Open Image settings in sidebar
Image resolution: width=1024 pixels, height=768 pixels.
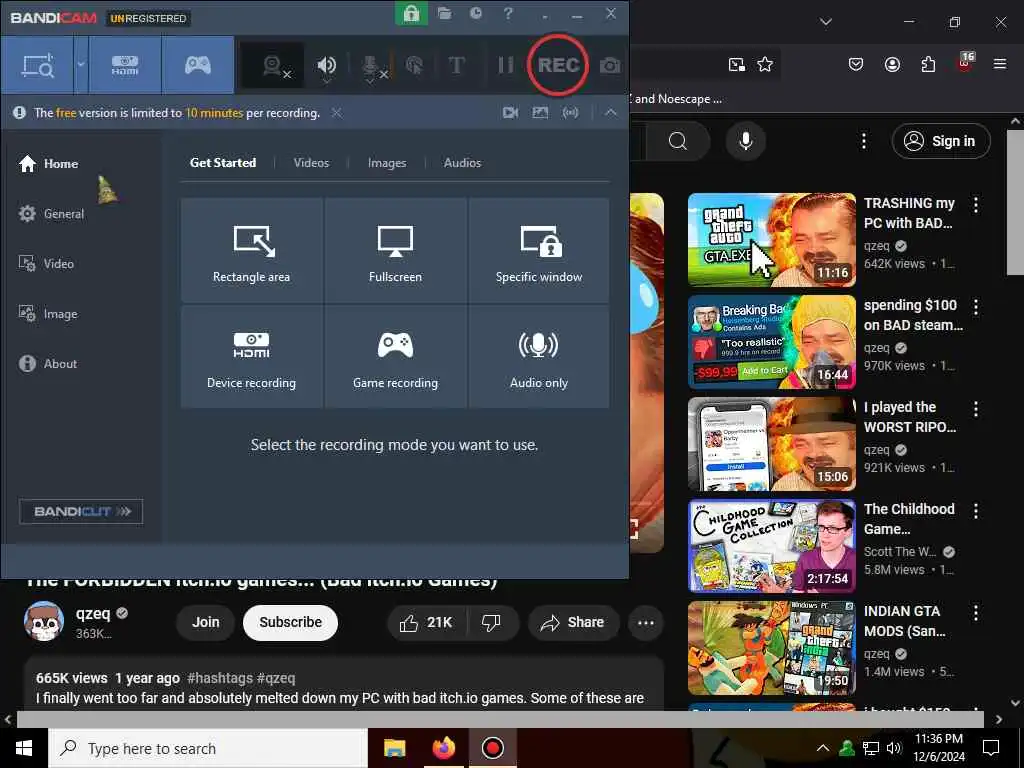48,314
